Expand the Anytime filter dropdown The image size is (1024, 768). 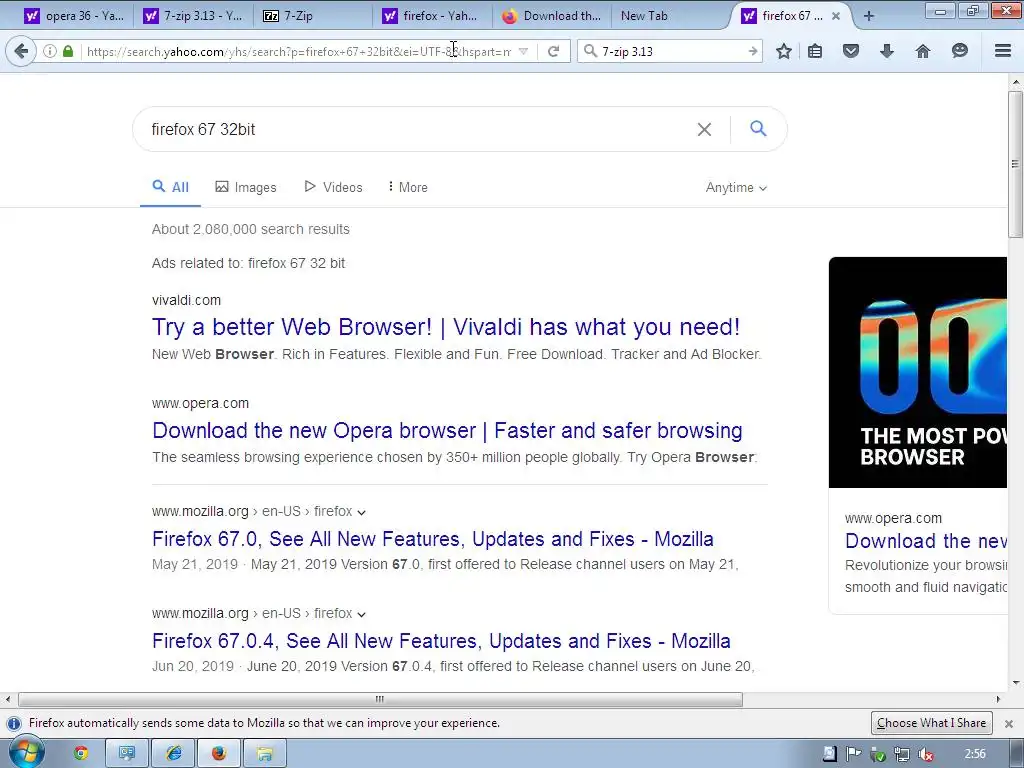click(x=736, y=187)
